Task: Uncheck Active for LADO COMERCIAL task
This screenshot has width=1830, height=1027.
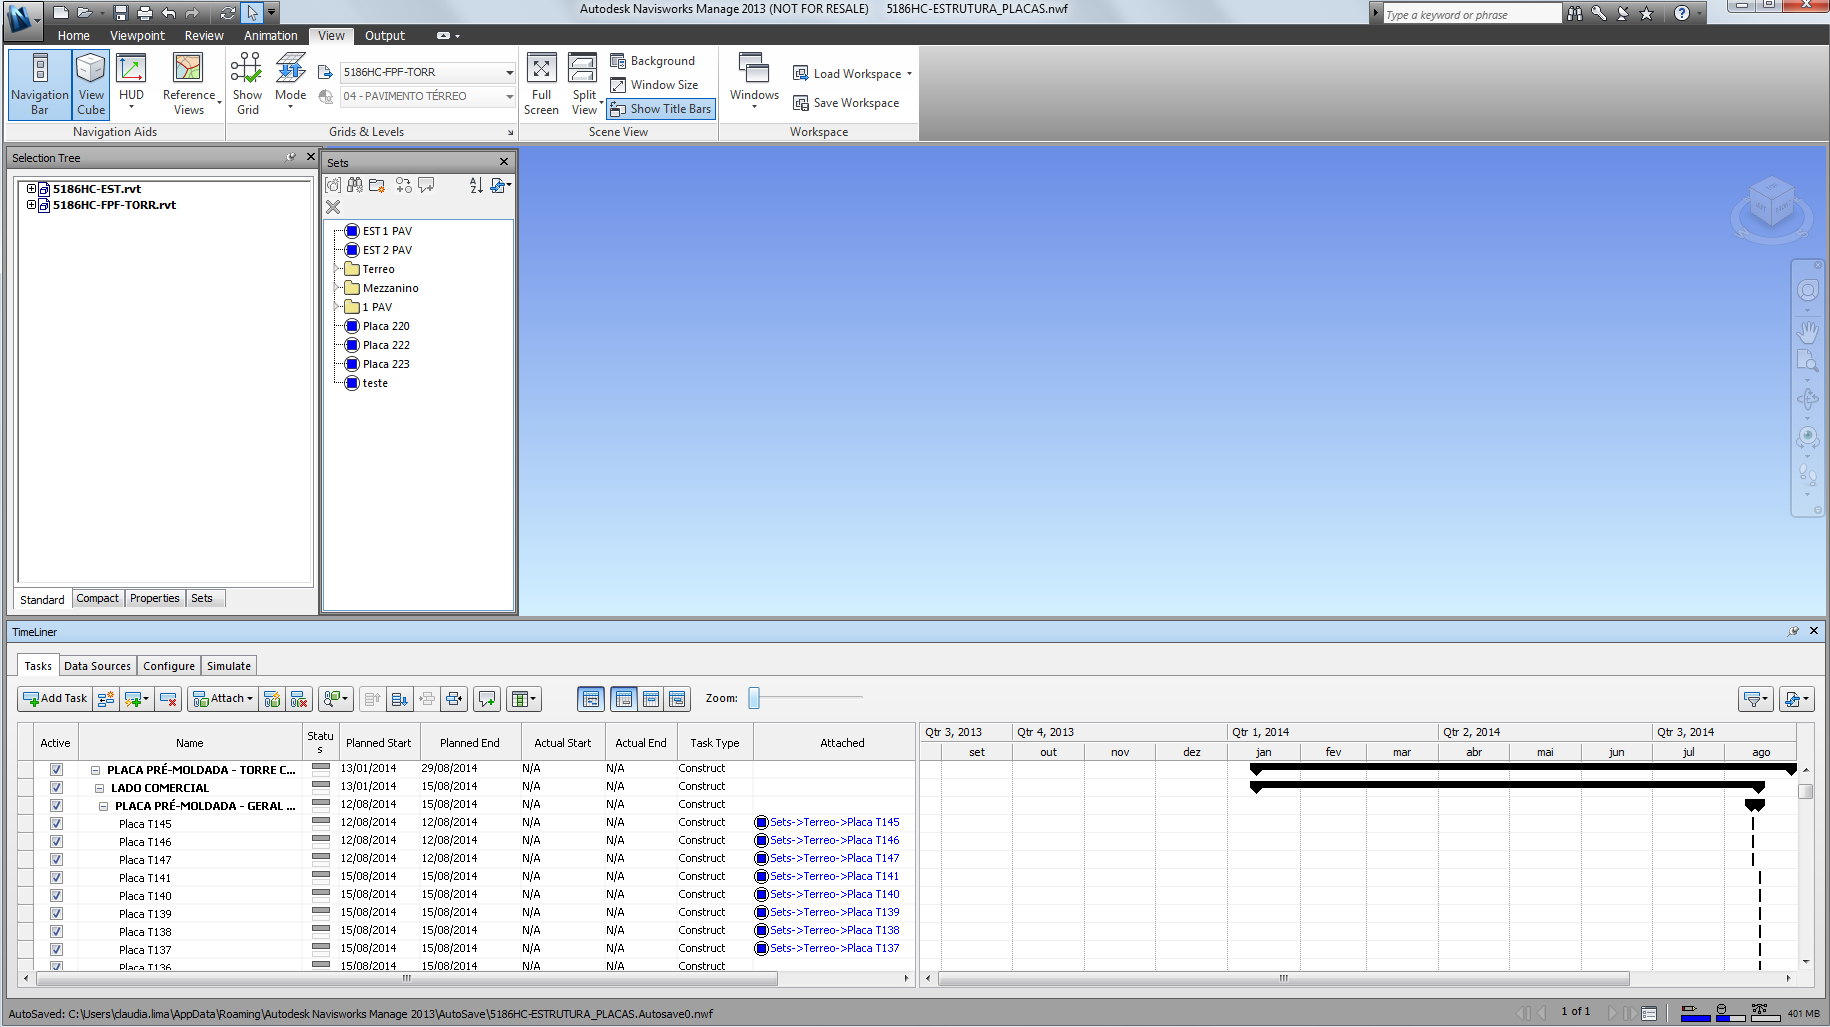Action: click(56, 787)
